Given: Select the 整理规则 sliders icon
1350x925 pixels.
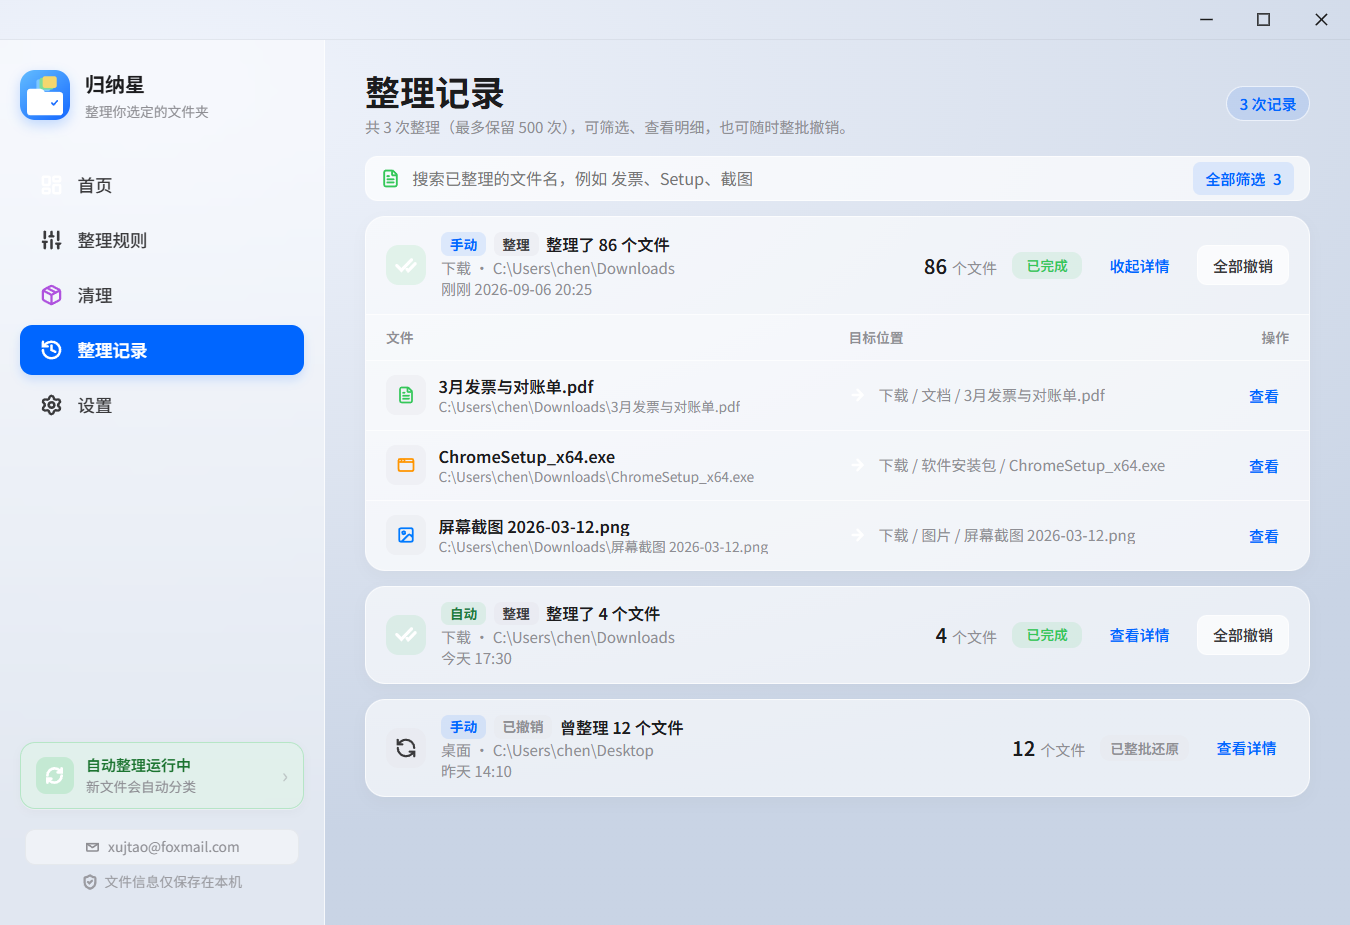Looking at the screenshot, I should click(x=51, y=240).
